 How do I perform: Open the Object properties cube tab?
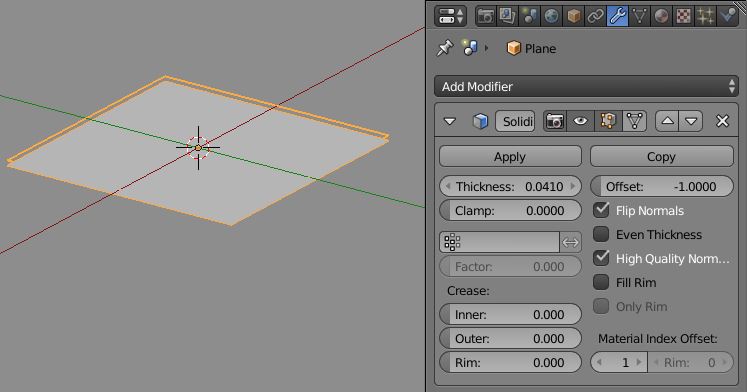pyautogui.click(x=574, y=16)
